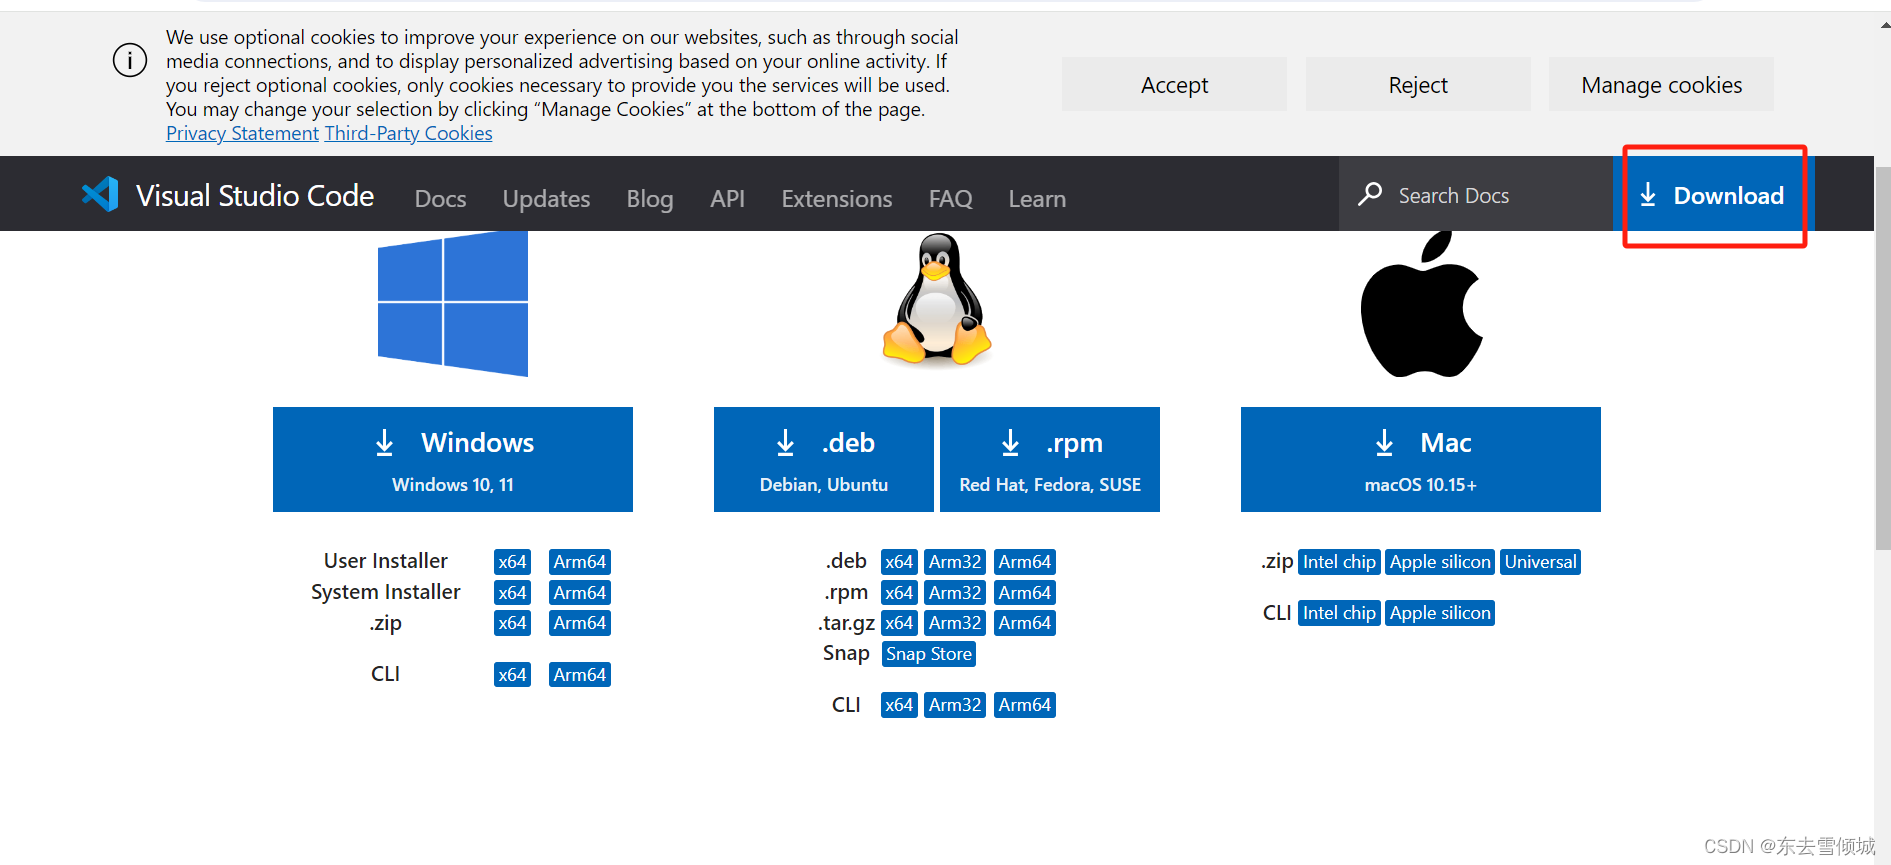
Task: Download the Mac macOS 10.15+ build
Action: [x=1421, y=459]
